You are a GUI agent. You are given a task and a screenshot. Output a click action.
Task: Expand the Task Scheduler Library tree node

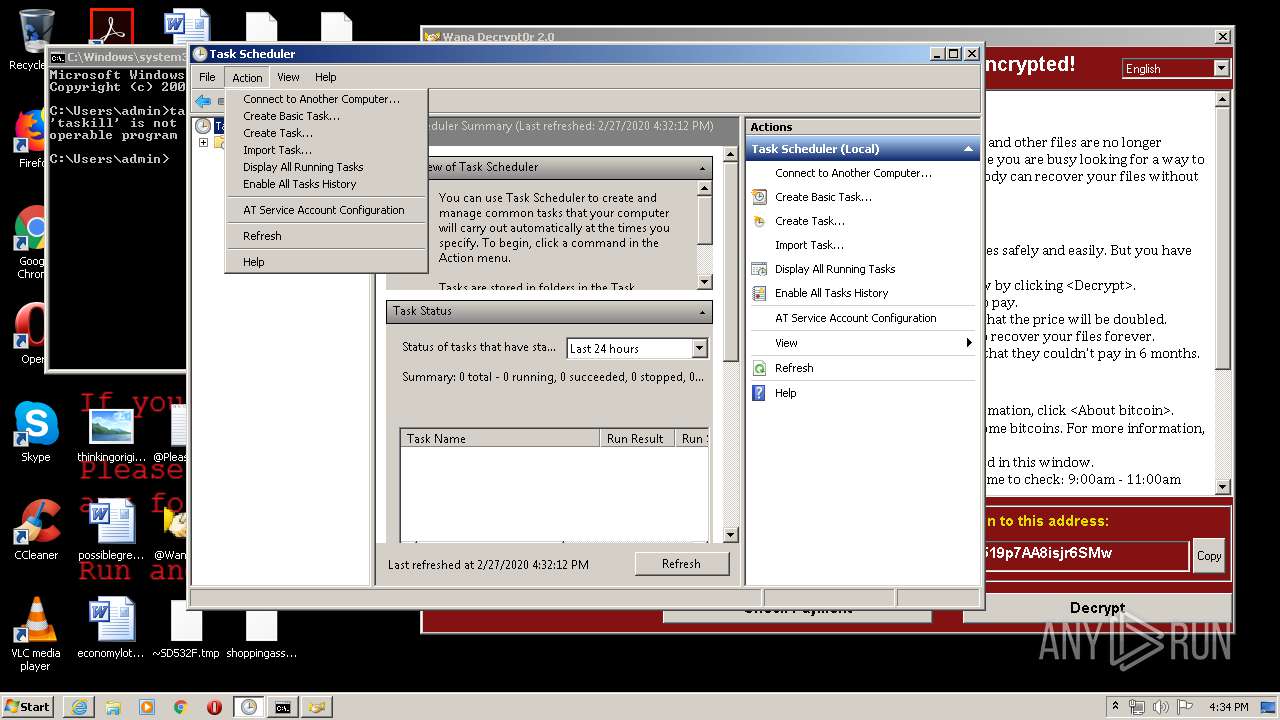(x=204, y=143)
